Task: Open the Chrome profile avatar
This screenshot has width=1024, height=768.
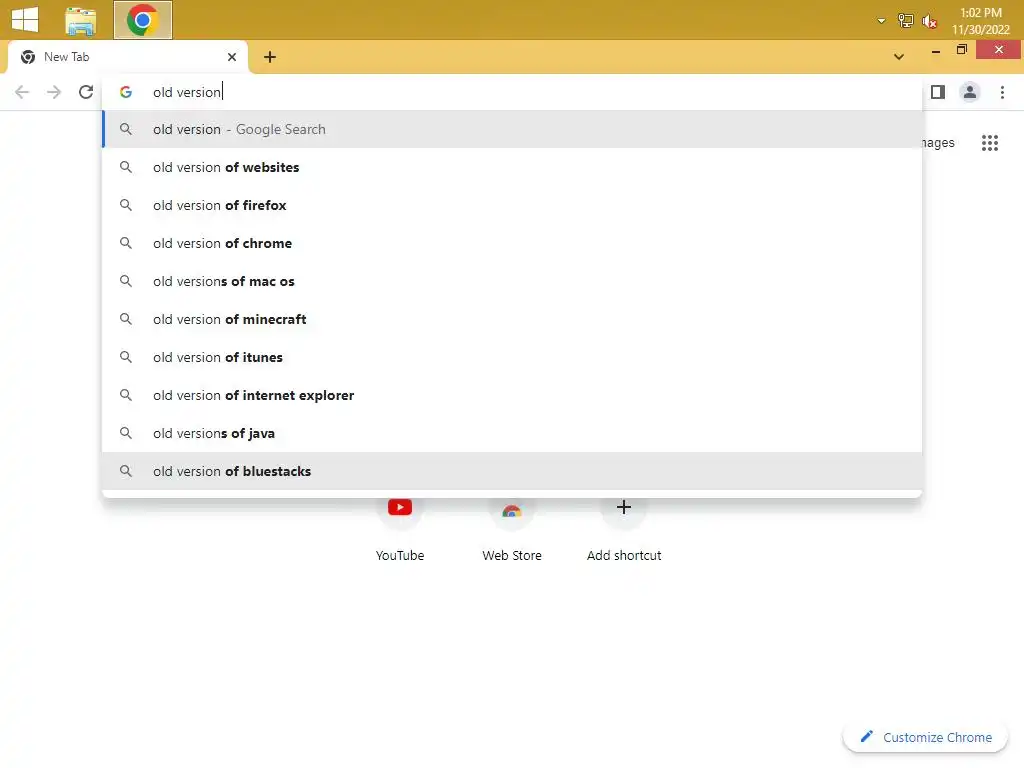Action: [x=970, y=92]
